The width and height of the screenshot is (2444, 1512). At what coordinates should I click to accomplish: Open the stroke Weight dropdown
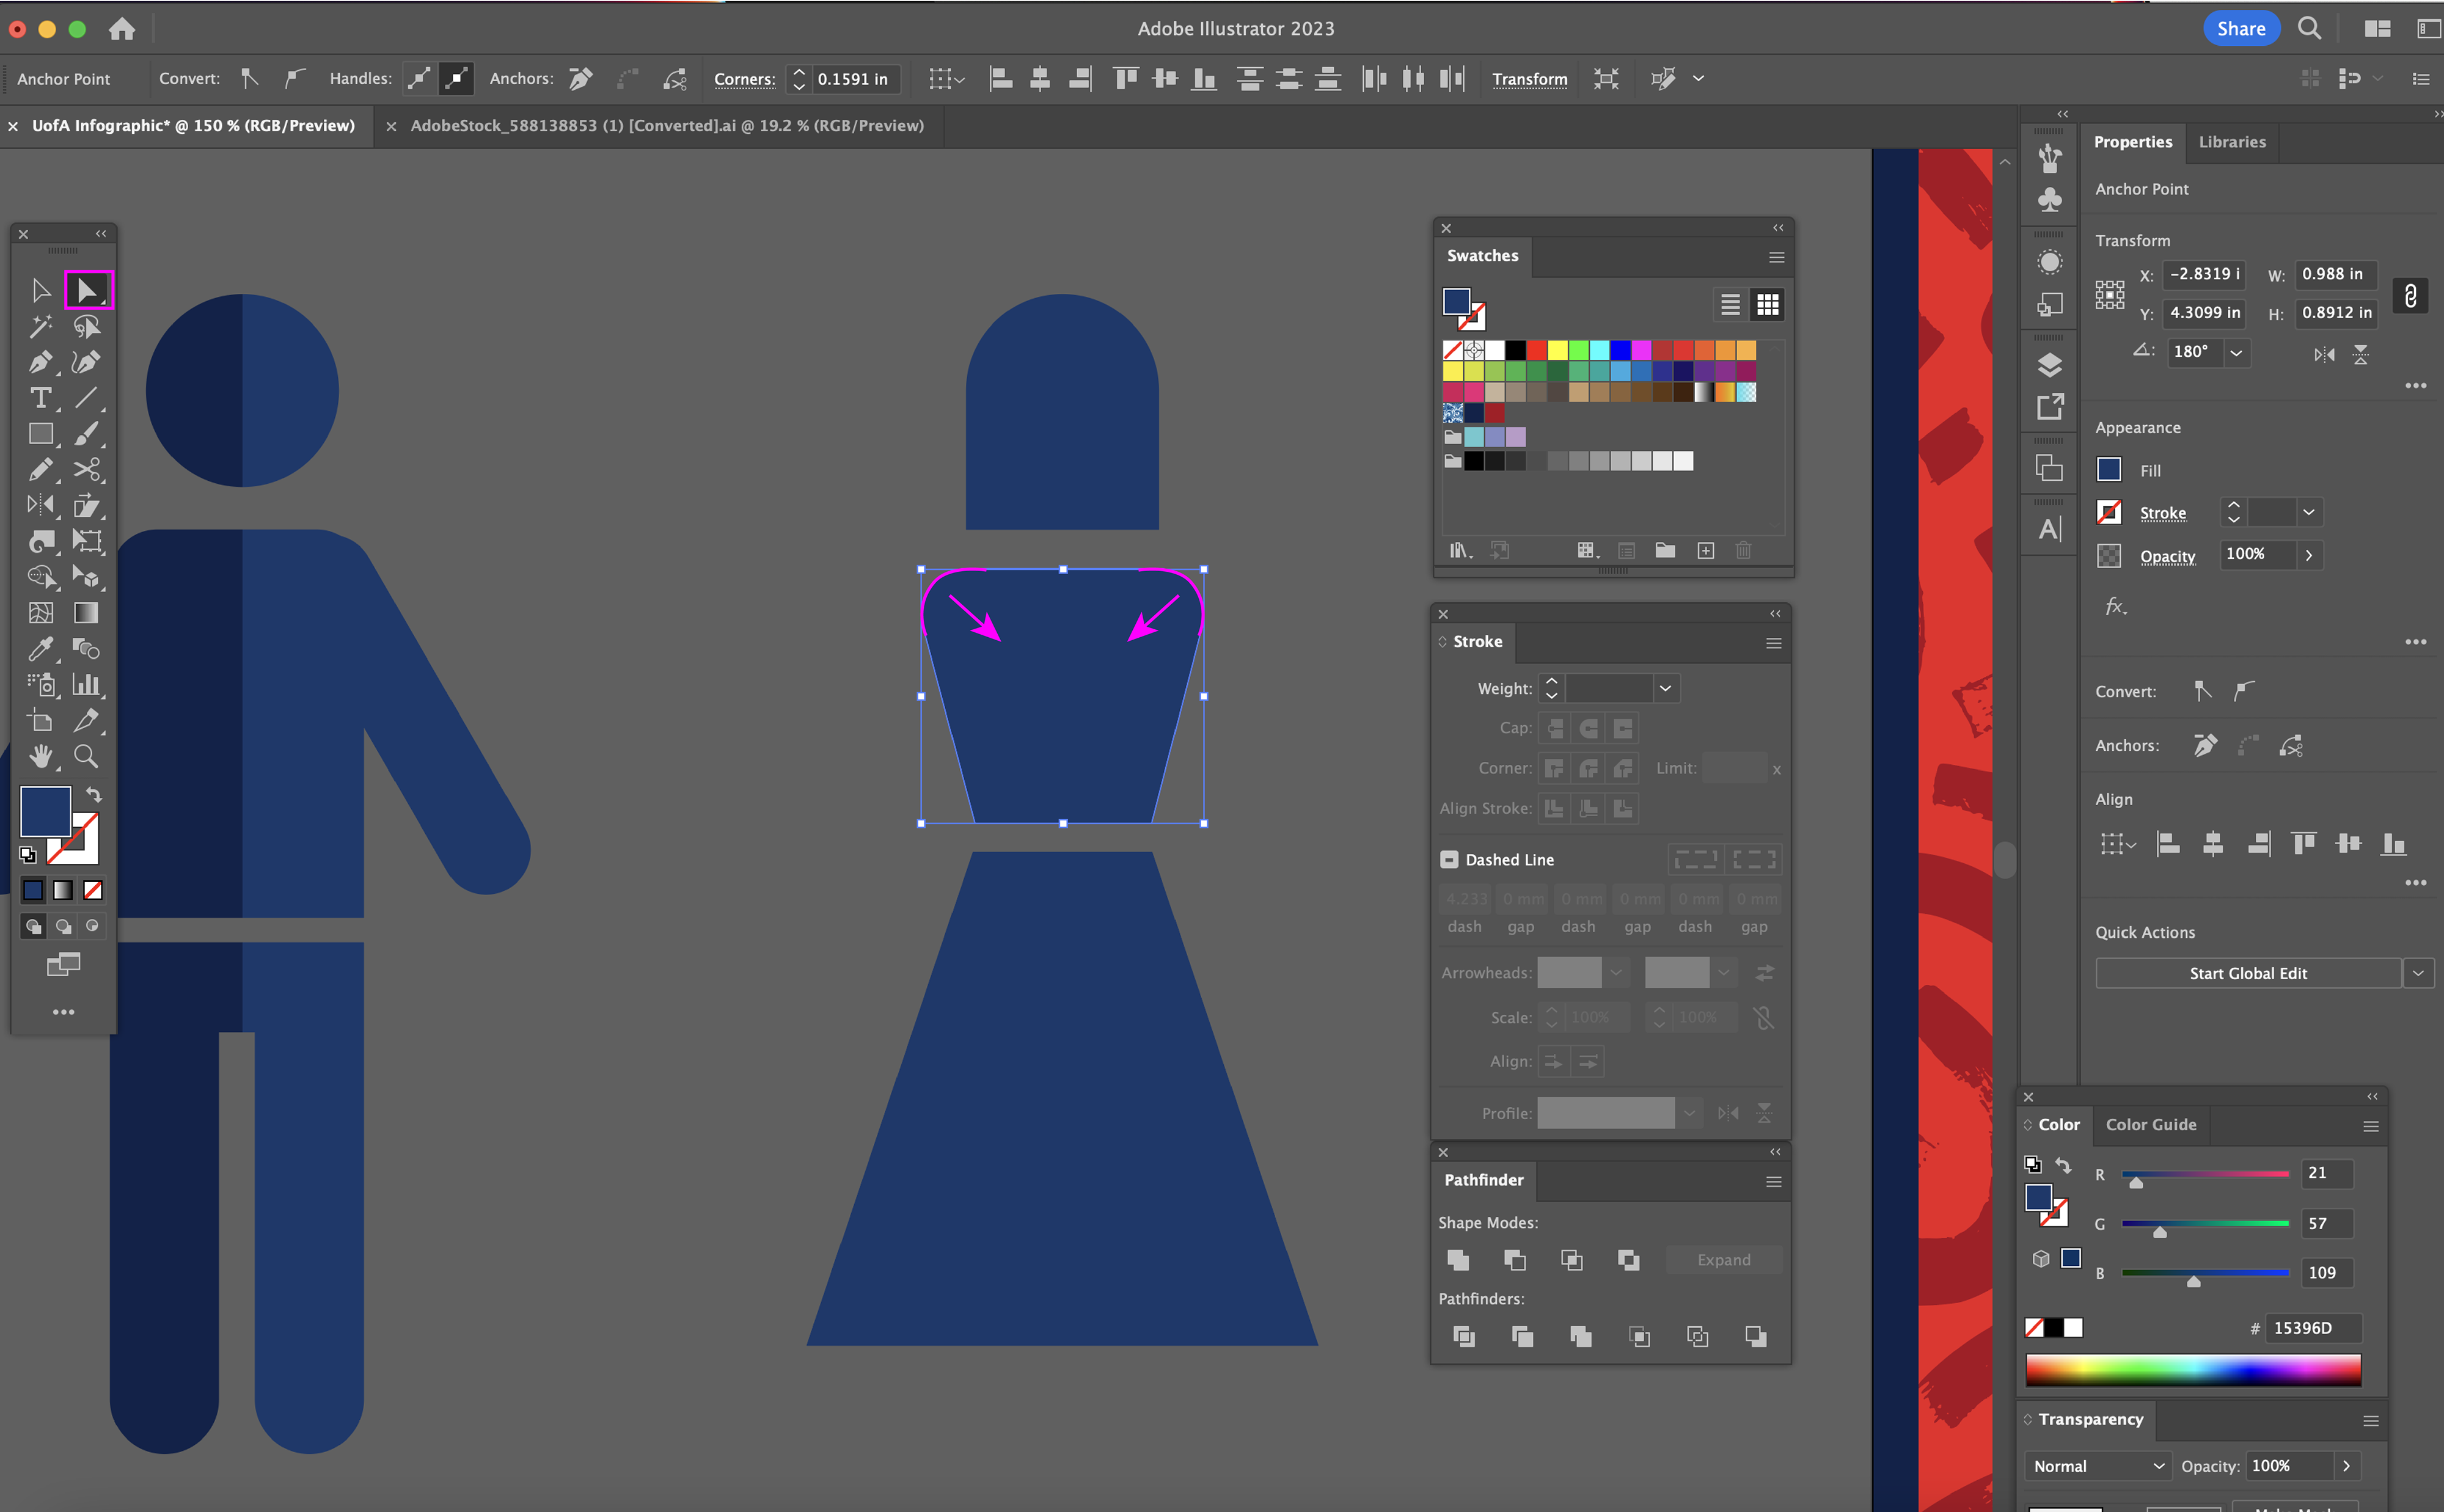click(1665, 688)
